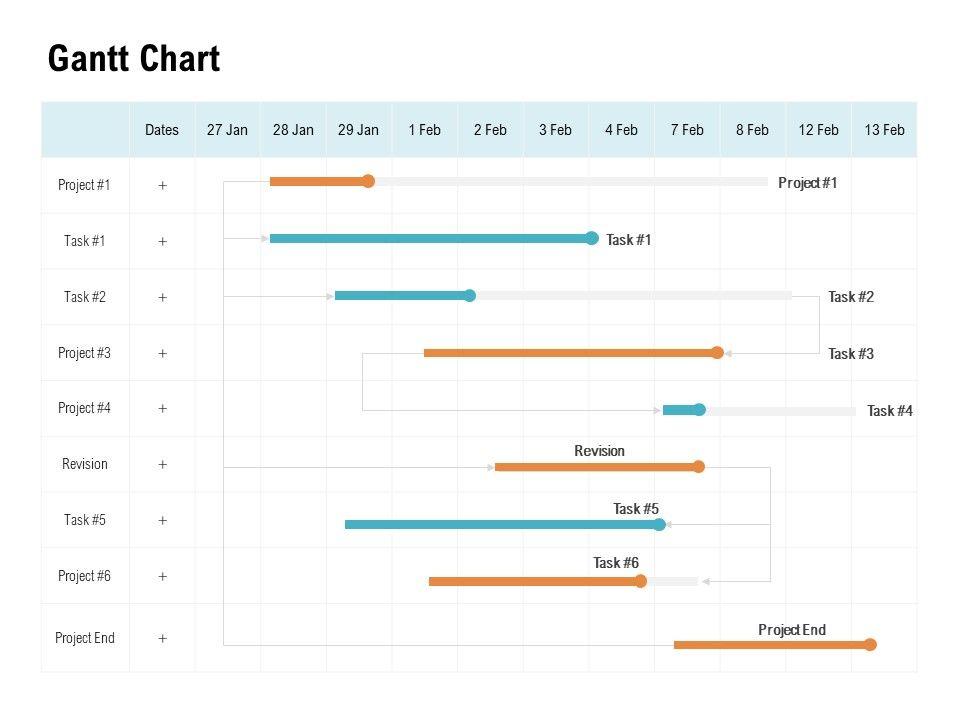Click the orange Project #3 timeline bar
The image size is (960, 720).
pos(568,353)
